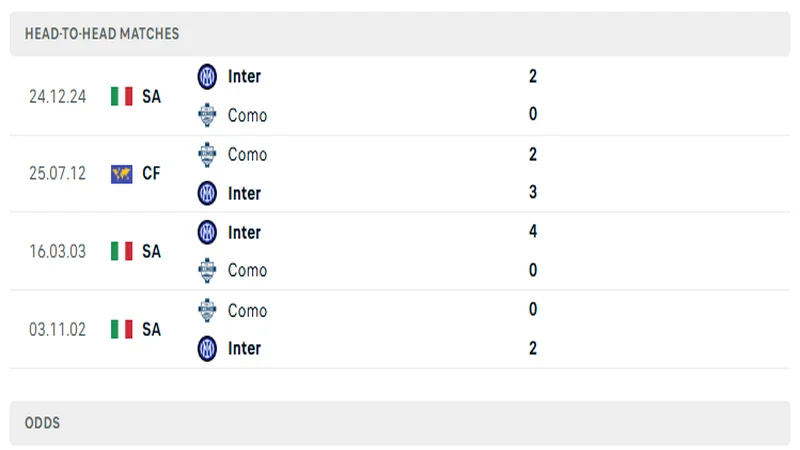
Task: Select Como name in the 16.03.03 match
Action: 247,270
